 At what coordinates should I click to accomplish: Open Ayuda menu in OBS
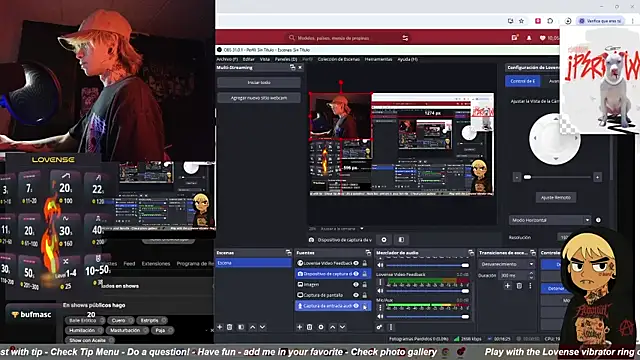407,59
